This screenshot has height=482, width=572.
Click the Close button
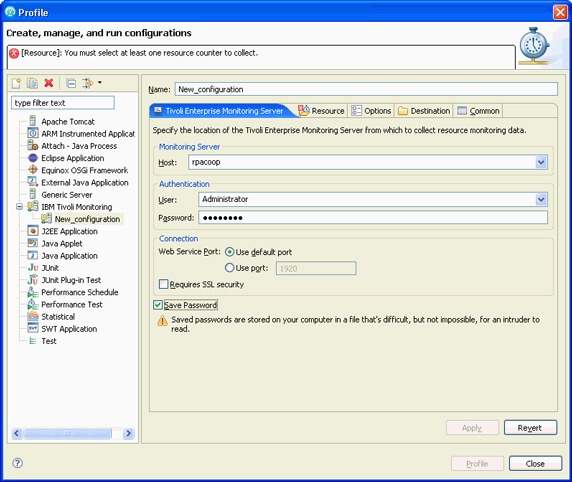pos(535,463)
